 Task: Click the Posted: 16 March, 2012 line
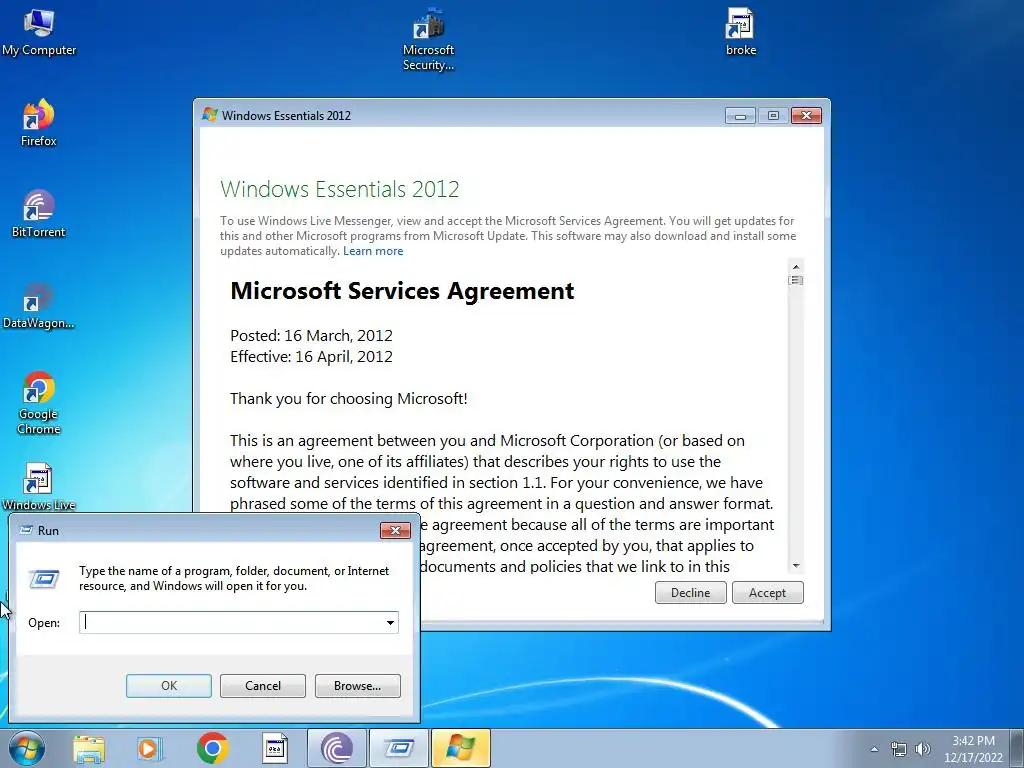click(x=311, y=336)
